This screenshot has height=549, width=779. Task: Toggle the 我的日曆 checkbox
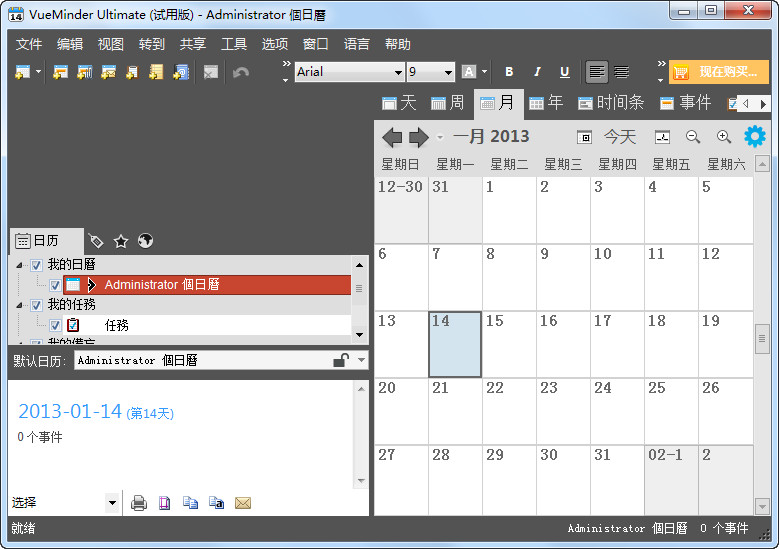point(36,265)
